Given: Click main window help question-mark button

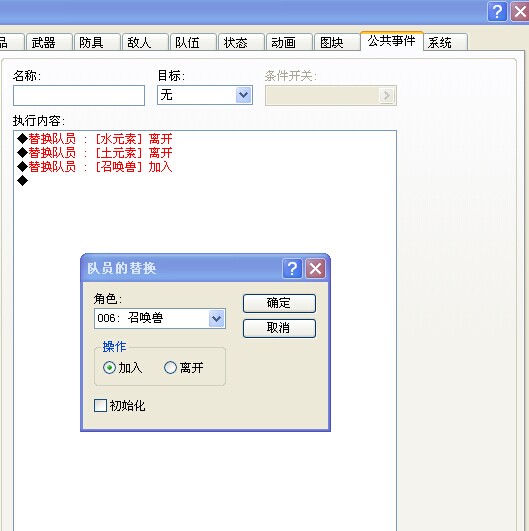Looking at the screenshot, I should pos(497,11).
